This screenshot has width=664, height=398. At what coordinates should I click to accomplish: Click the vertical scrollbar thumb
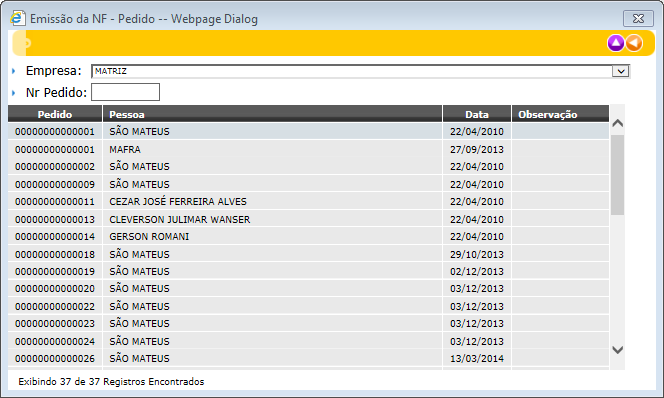click(x=618, y=175)
